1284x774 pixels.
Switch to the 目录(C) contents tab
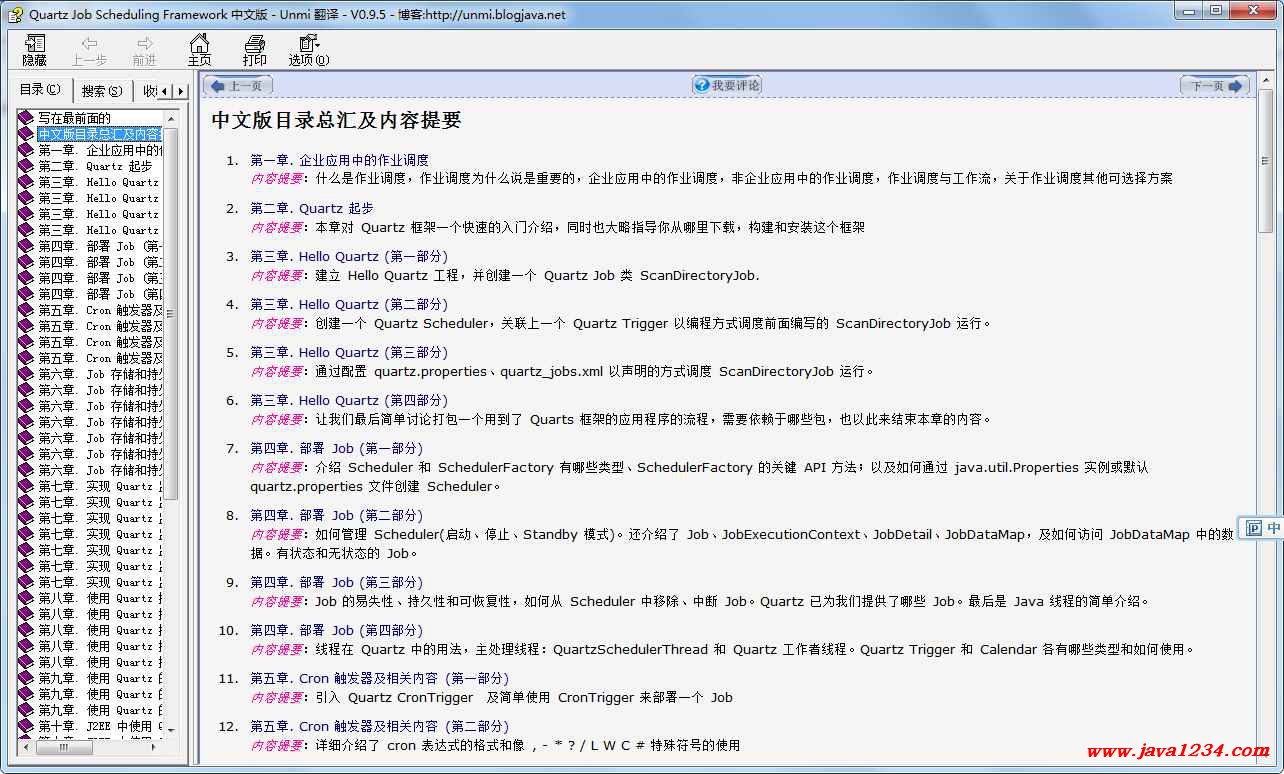40,90
